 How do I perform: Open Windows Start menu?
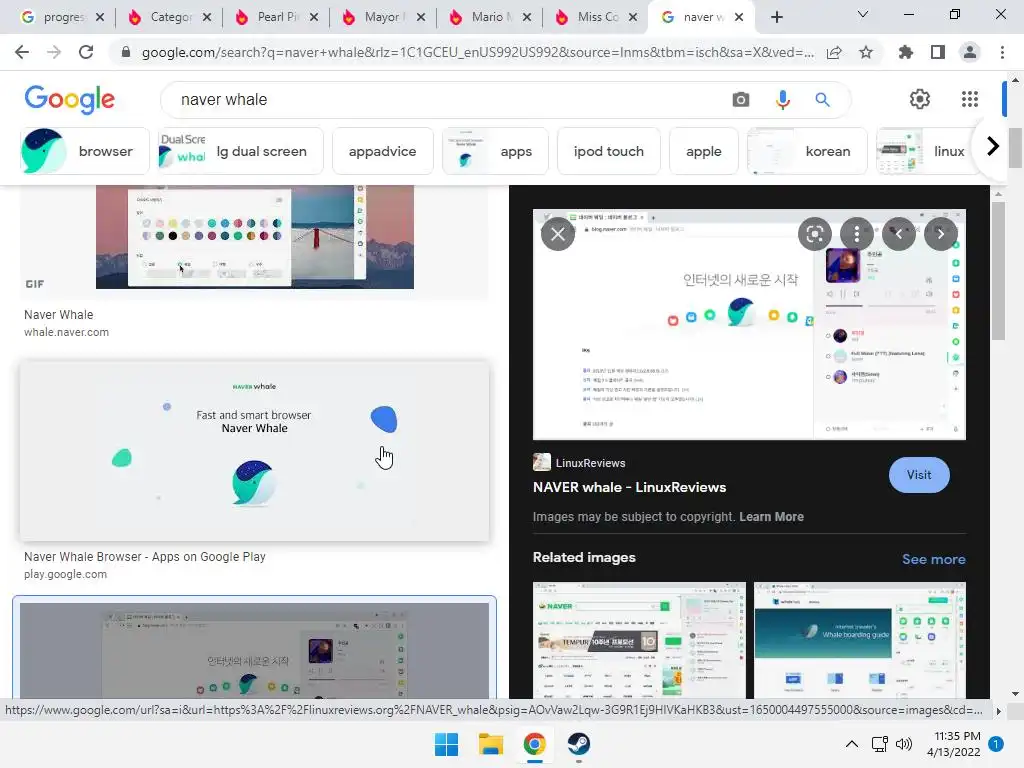(447, 744)
